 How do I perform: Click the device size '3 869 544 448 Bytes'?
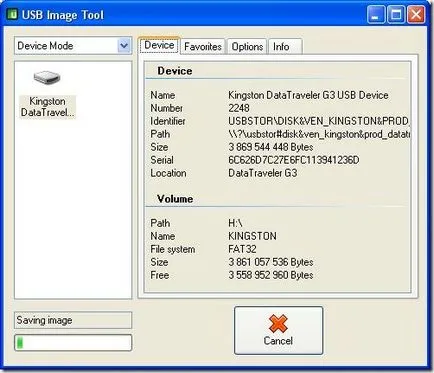point(271,147)
